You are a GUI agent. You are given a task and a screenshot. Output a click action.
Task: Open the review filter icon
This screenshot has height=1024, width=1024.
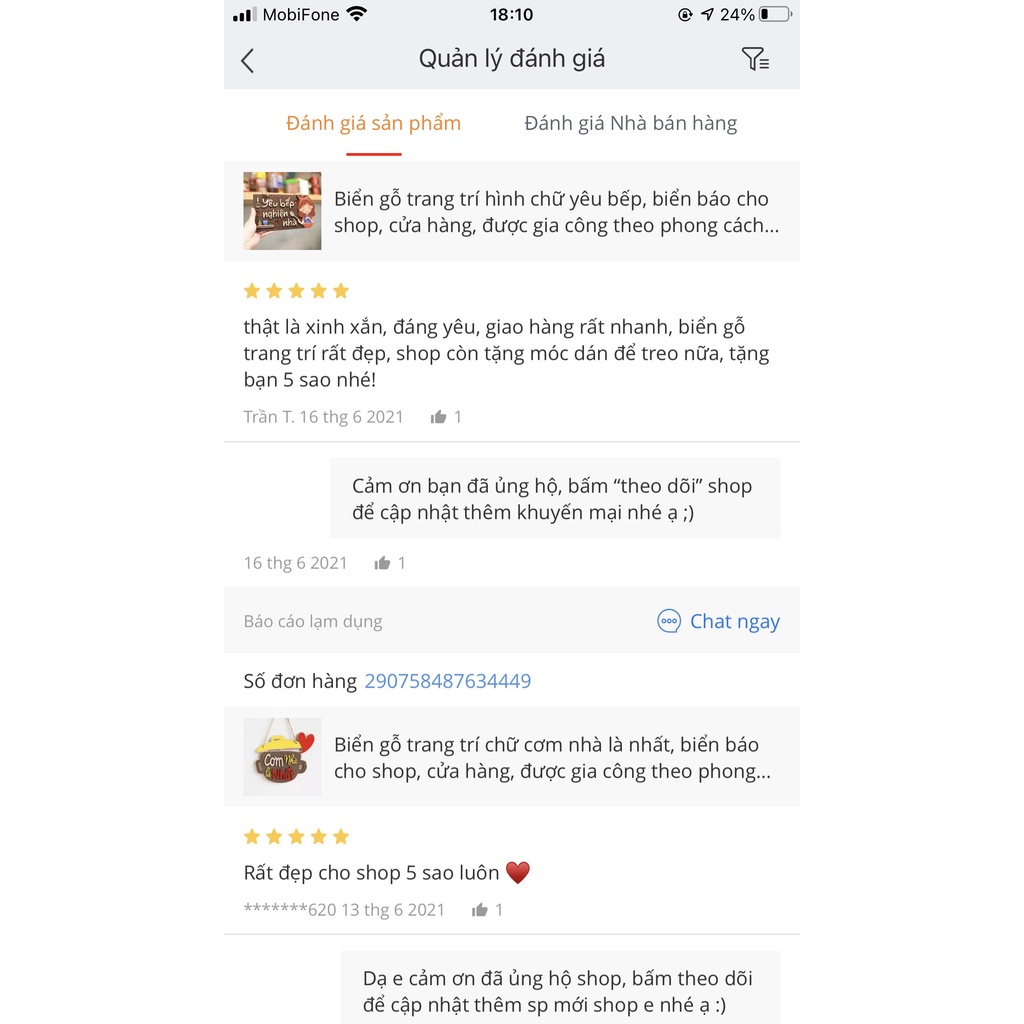(755, 60)
